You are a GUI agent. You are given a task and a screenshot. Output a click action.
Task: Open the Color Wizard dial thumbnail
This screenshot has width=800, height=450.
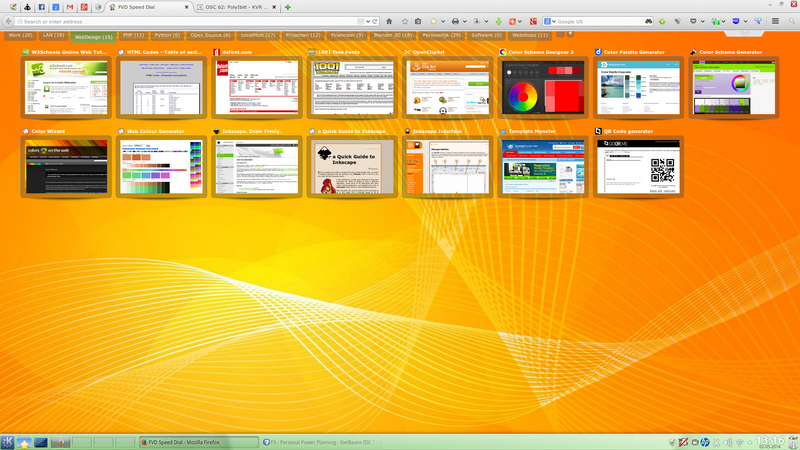click(x=66, y=166)
